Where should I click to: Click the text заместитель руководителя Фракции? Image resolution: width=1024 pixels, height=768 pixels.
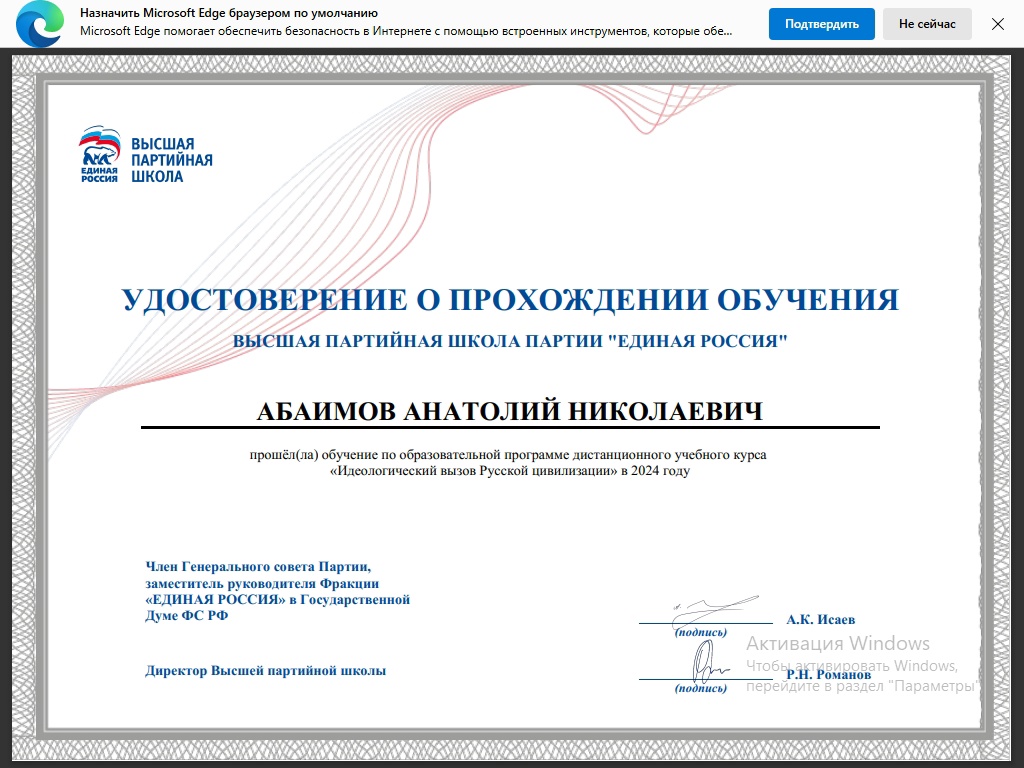click(x=262, y=583)
